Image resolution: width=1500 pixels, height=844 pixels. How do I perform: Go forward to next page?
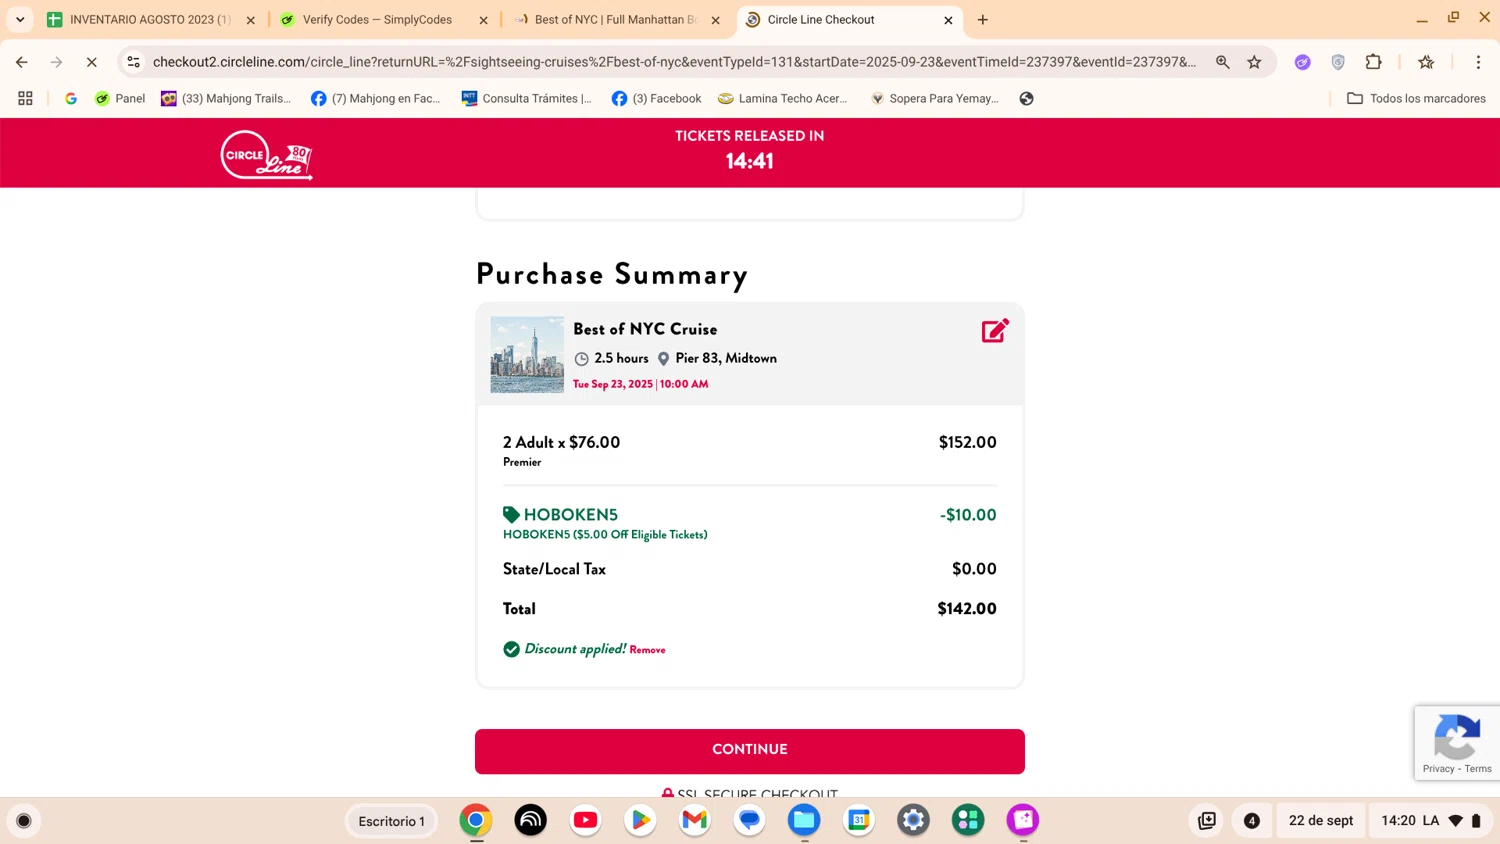tap(57, 62)
